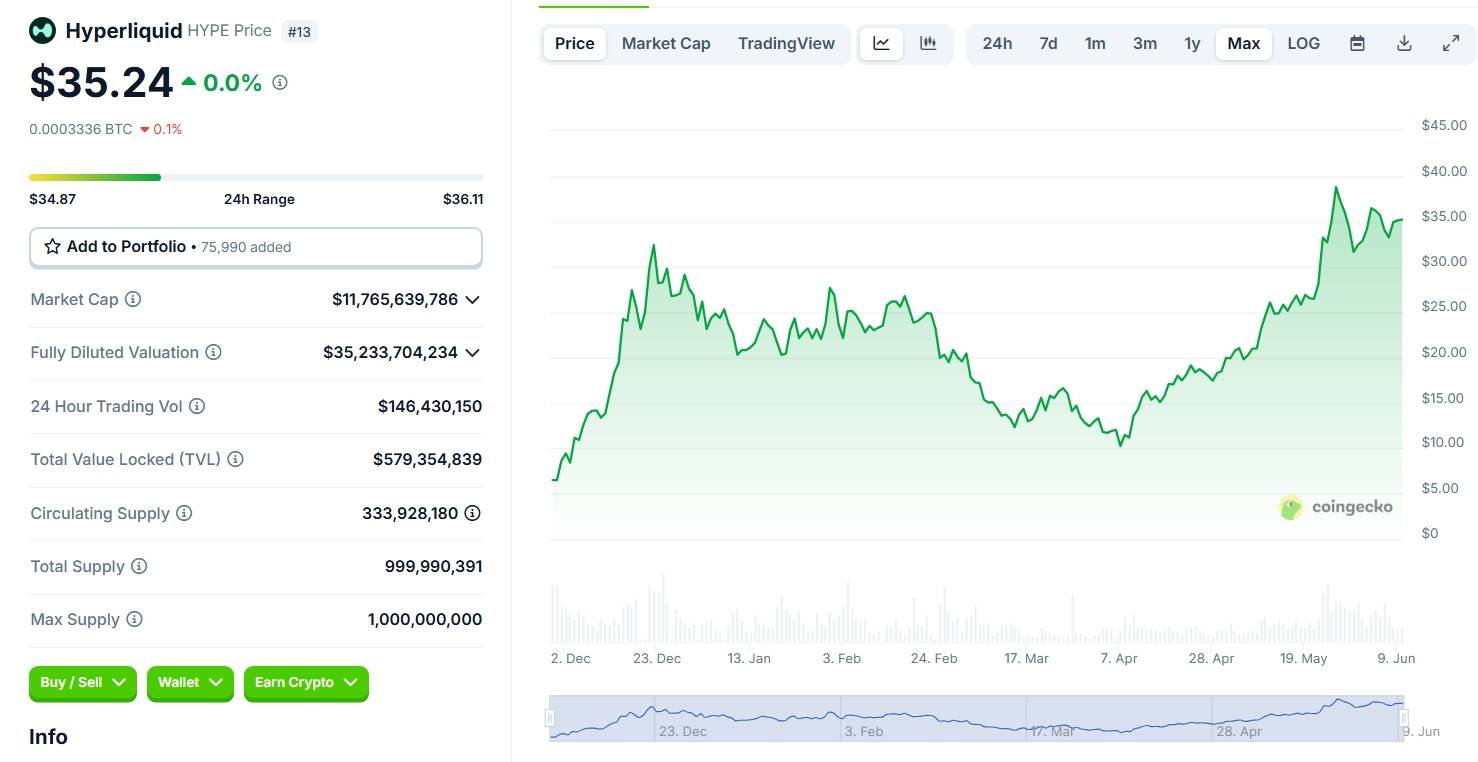Screen dimensions: 1478x762
Task: Expand chart to fullscreen
Action: click(1451, 43)
